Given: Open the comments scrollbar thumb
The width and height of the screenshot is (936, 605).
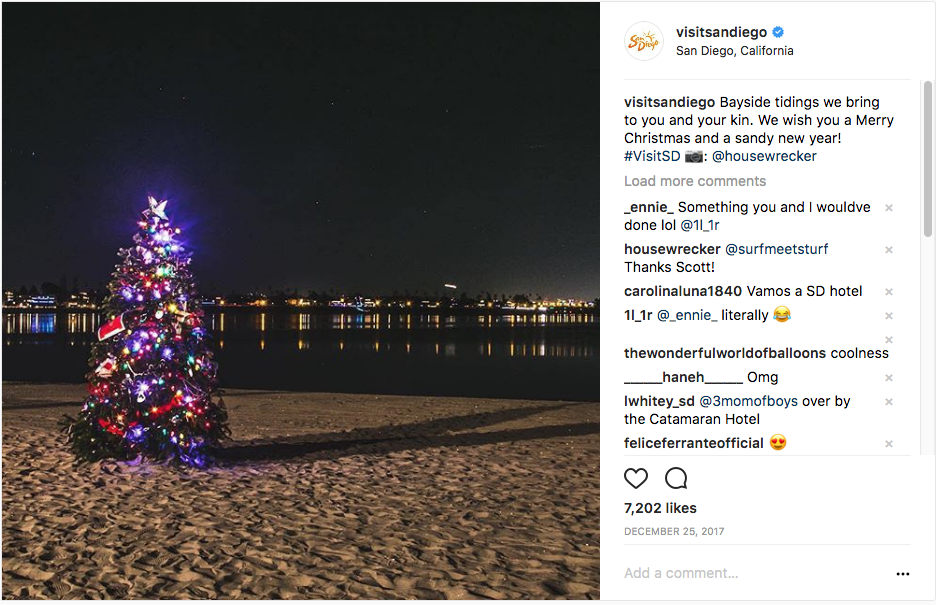Looking at the screenshot, I should pyautogui.click(x=928, y=159).
